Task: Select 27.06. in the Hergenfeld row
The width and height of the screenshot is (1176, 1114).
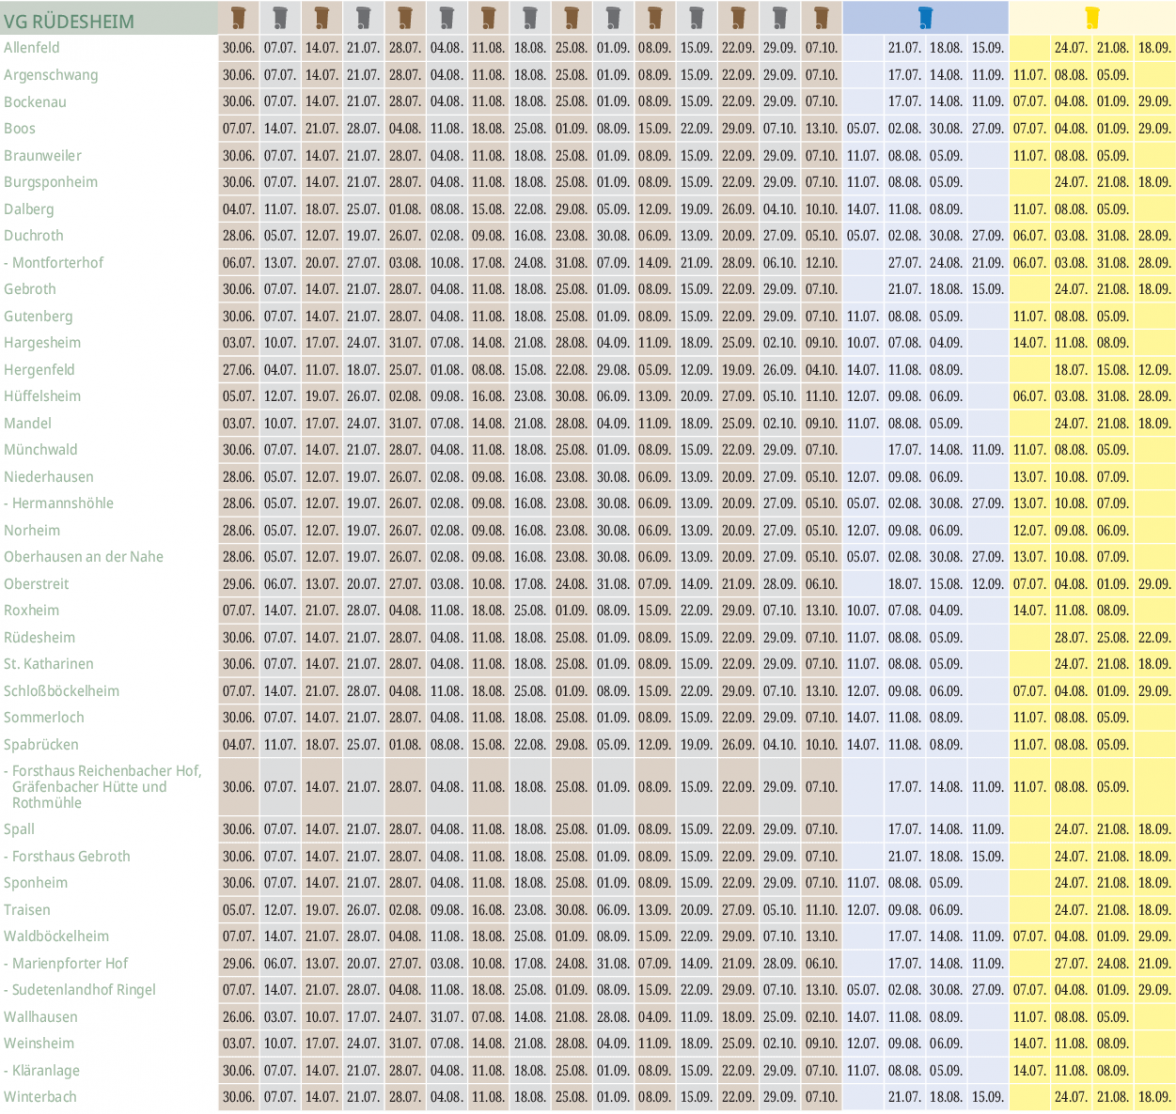Action: point(238,370)
